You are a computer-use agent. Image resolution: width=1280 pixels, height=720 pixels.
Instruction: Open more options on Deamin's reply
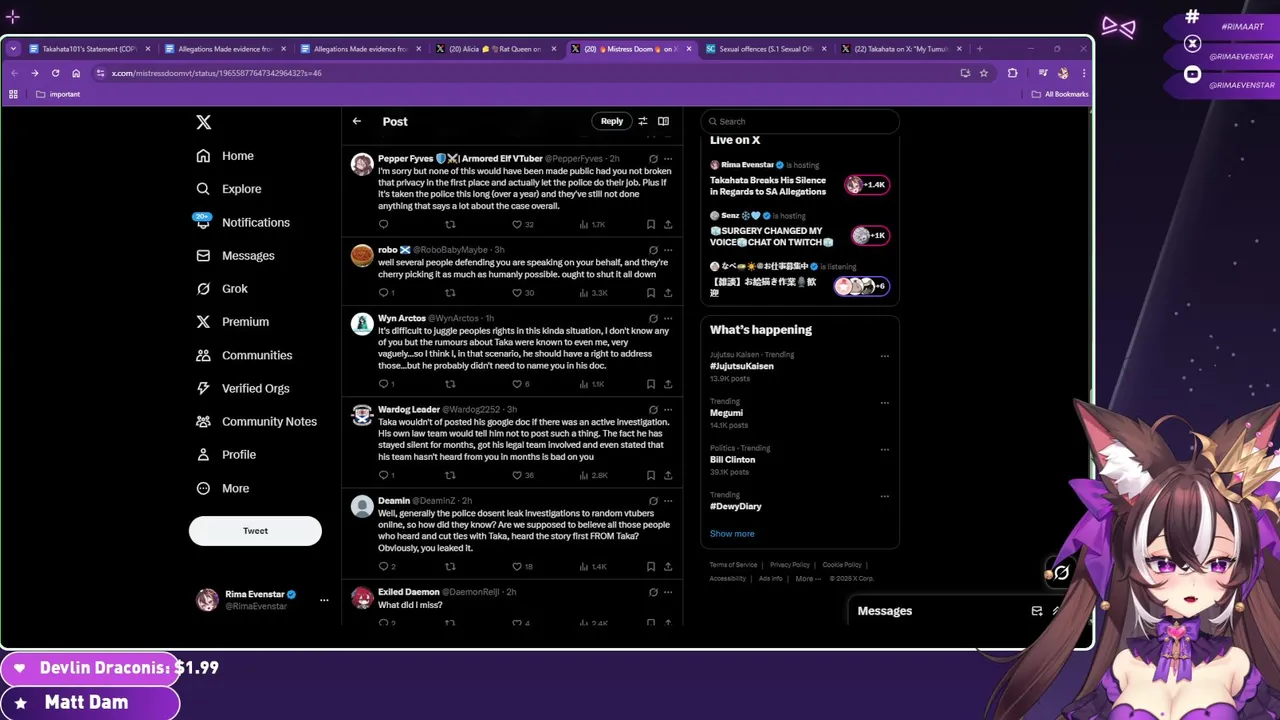coord(668,500)
